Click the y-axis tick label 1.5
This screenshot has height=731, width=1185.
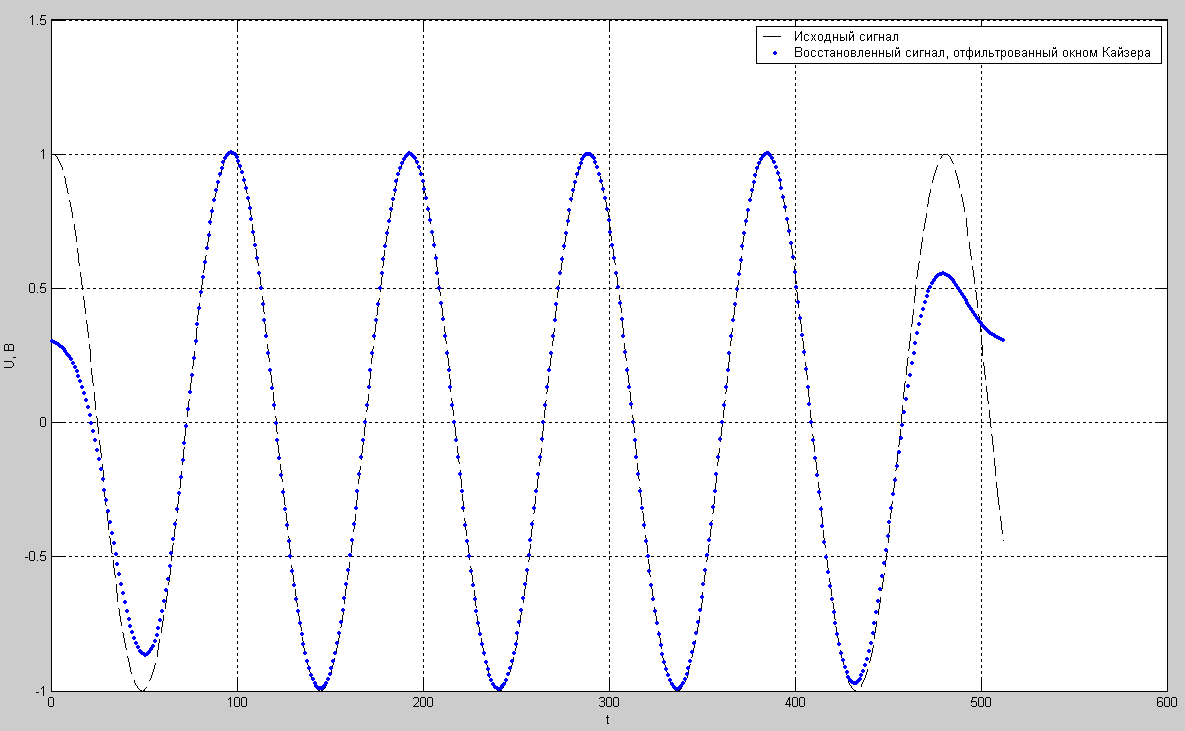click(x=35, y=20)
